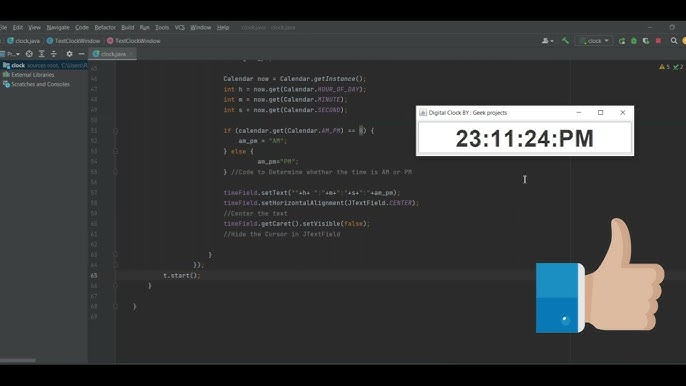
Task: Click the pink TextClockWindow method breadcrumb
Action: click(134, 41)
